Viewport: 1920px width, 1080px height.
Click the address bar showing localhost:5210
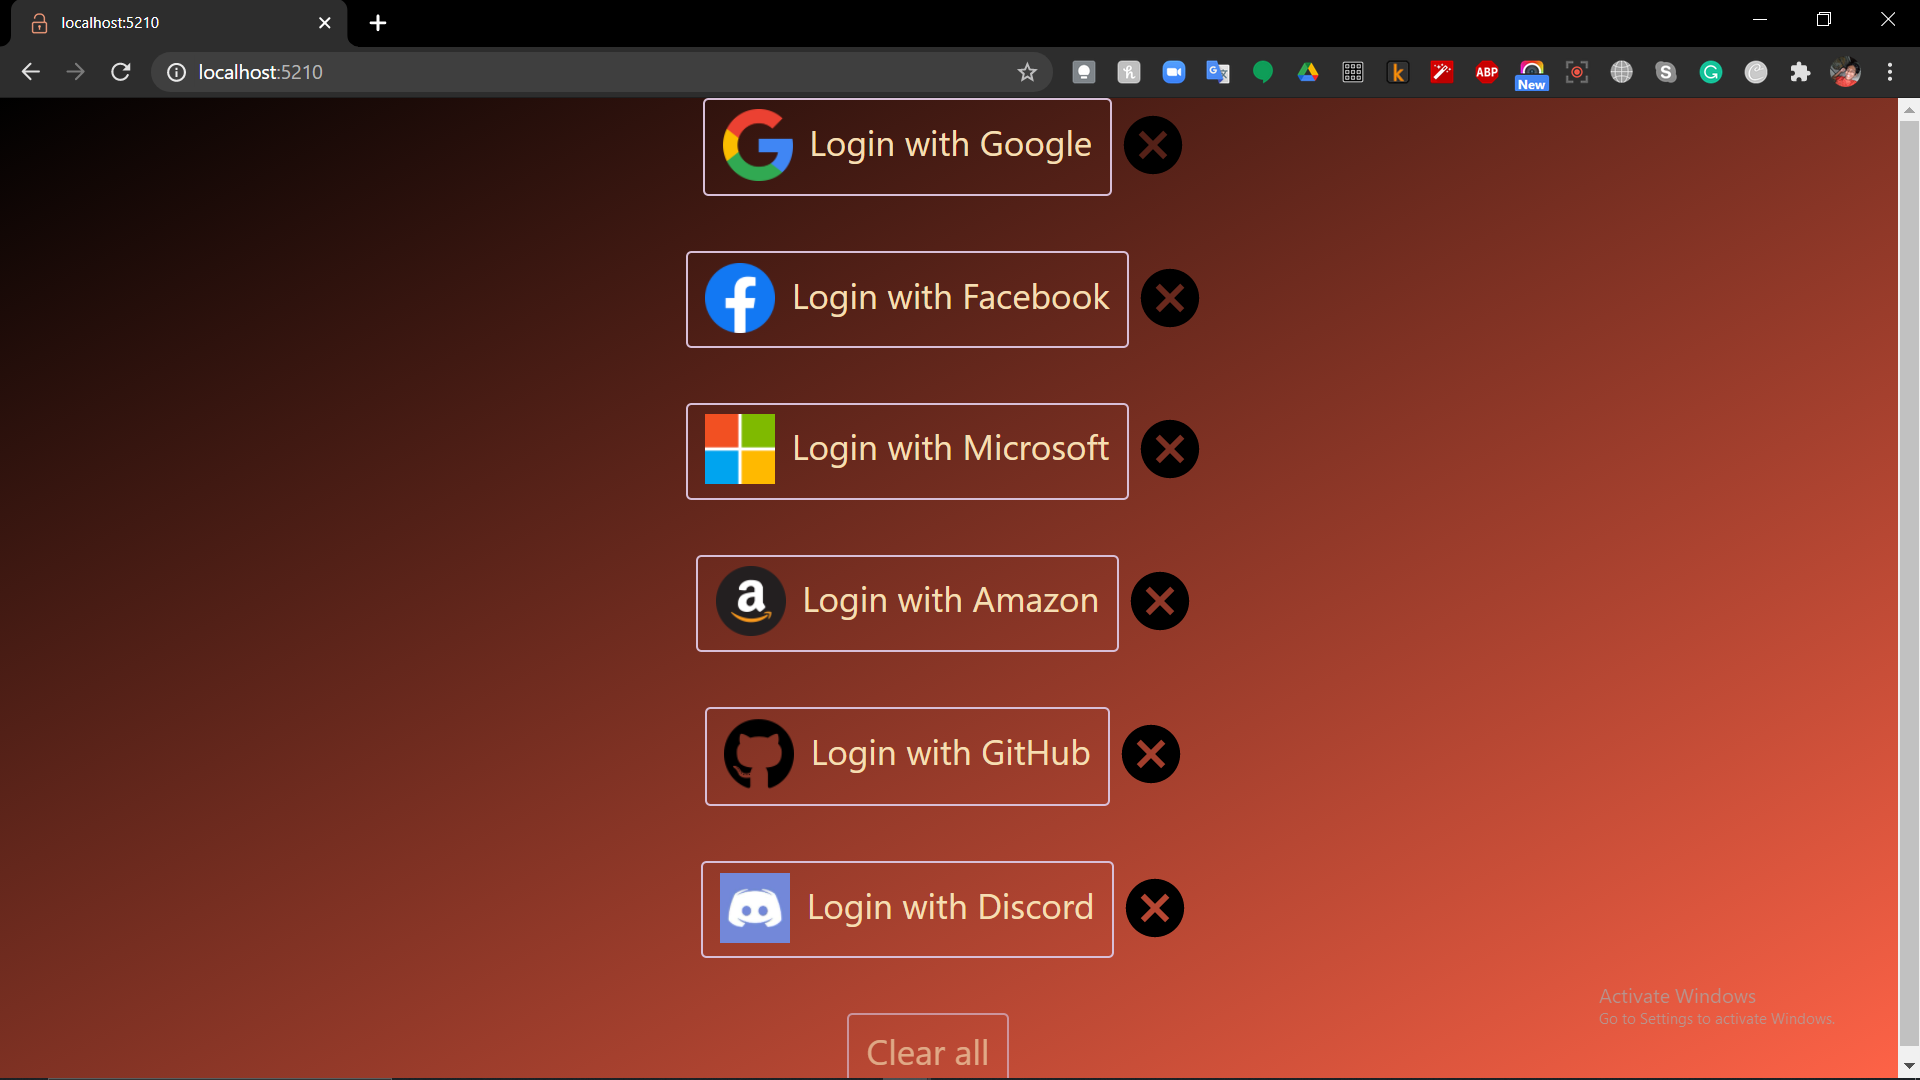tap(600, 72)
